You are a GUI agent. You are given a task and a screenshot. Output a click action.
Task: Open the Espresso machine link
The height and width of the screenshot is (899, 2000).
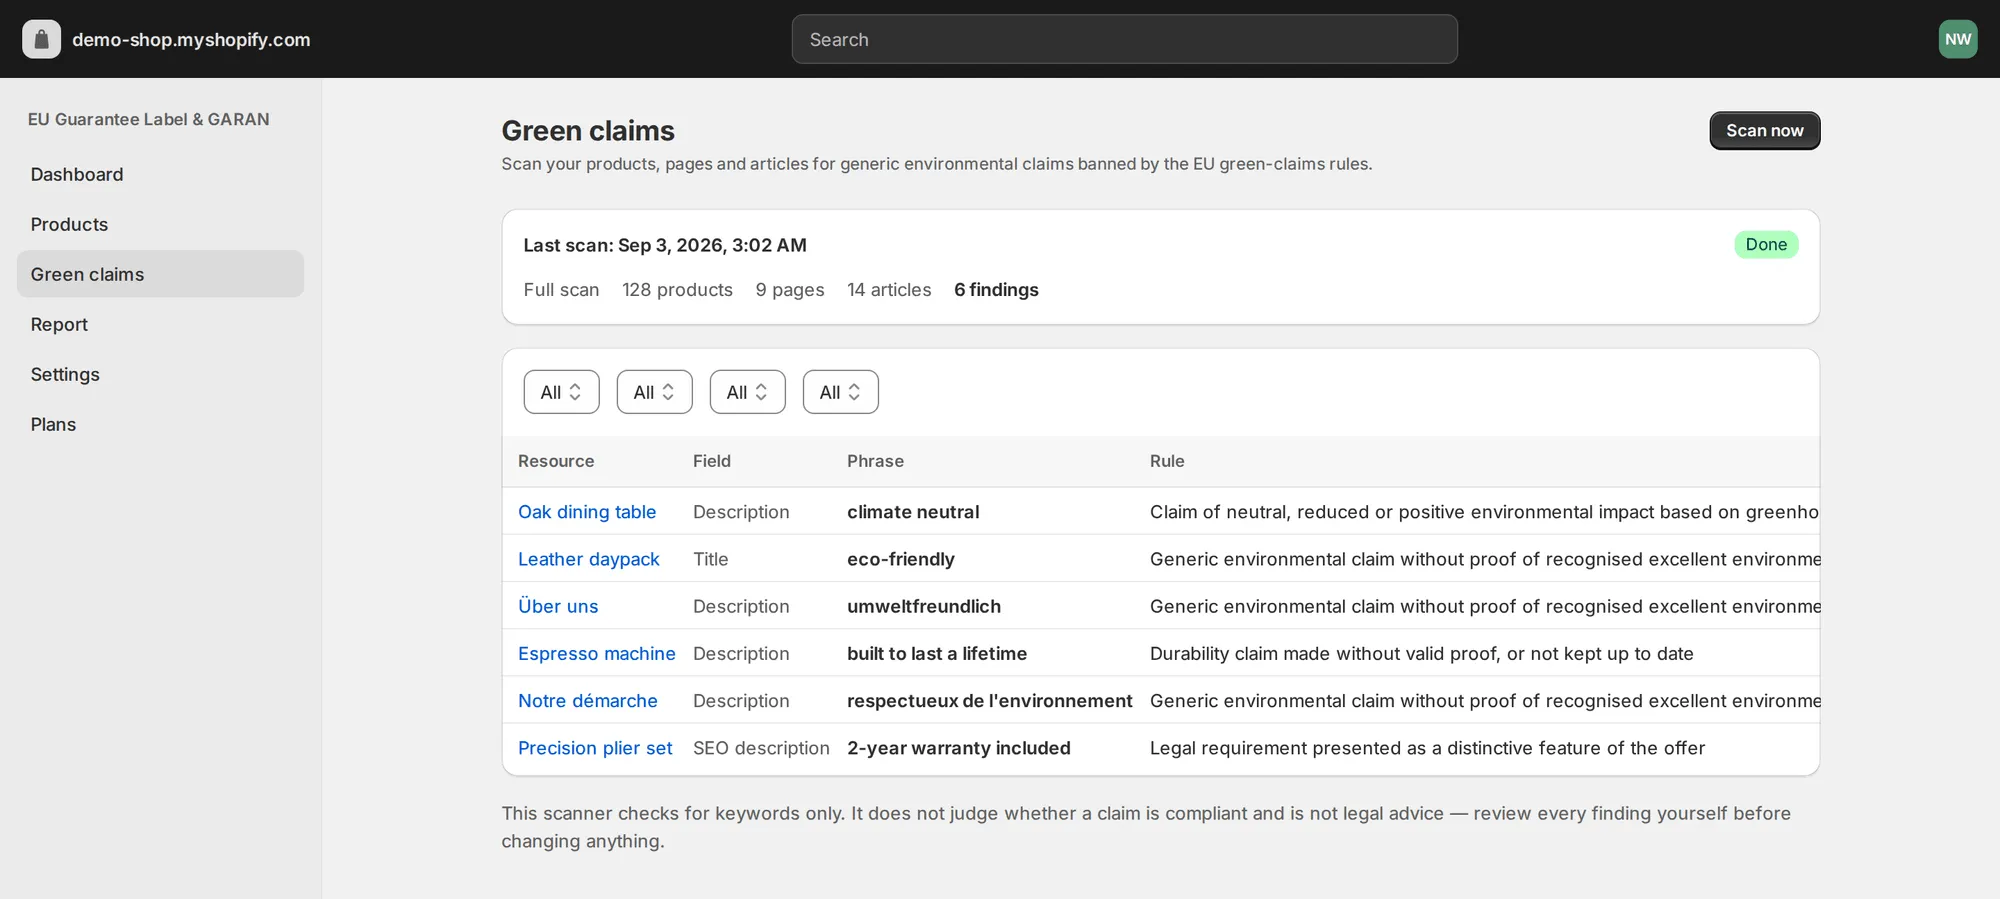597,653
